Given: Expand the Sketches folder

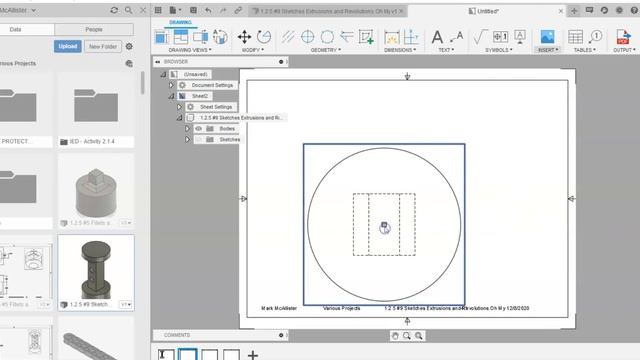Looking at the screenshot, I should pos(187,140).
